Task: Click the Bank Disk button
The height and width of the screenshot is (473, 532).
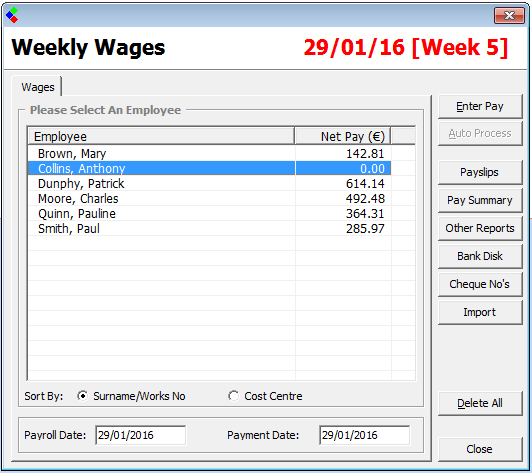Action: click(x=480, y=256)
